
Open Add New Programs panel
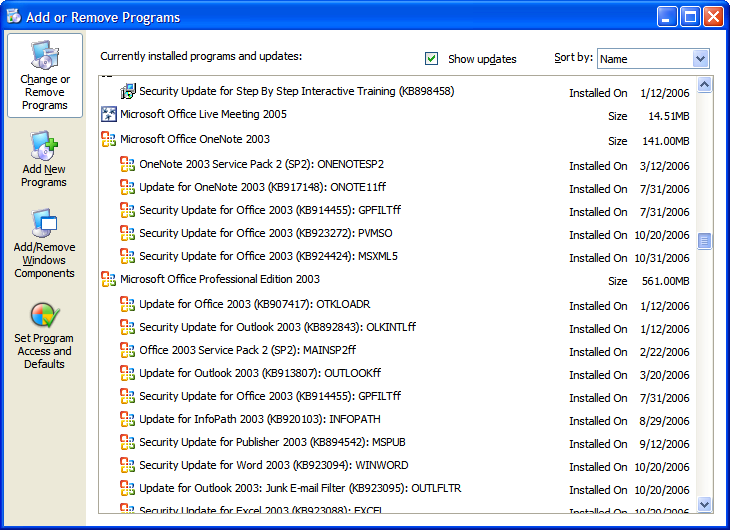coord(44,159)
